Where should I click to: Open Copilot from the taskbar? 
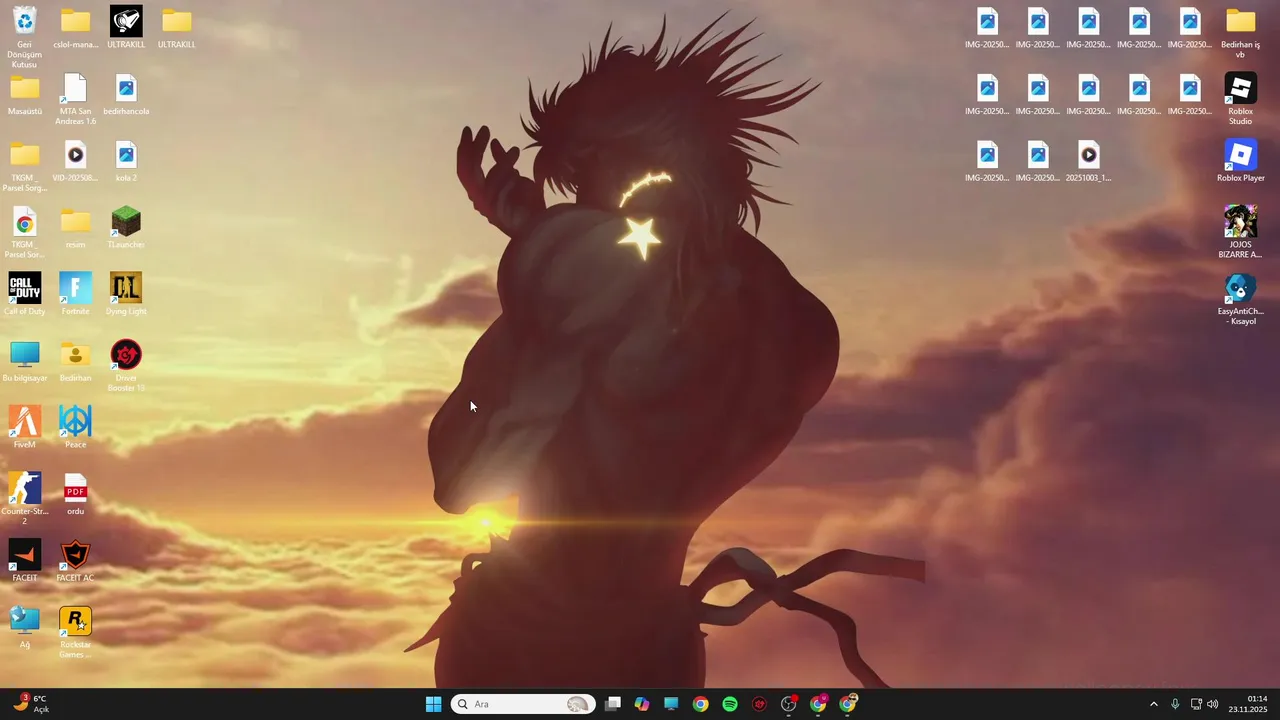[x=642, y=704]
